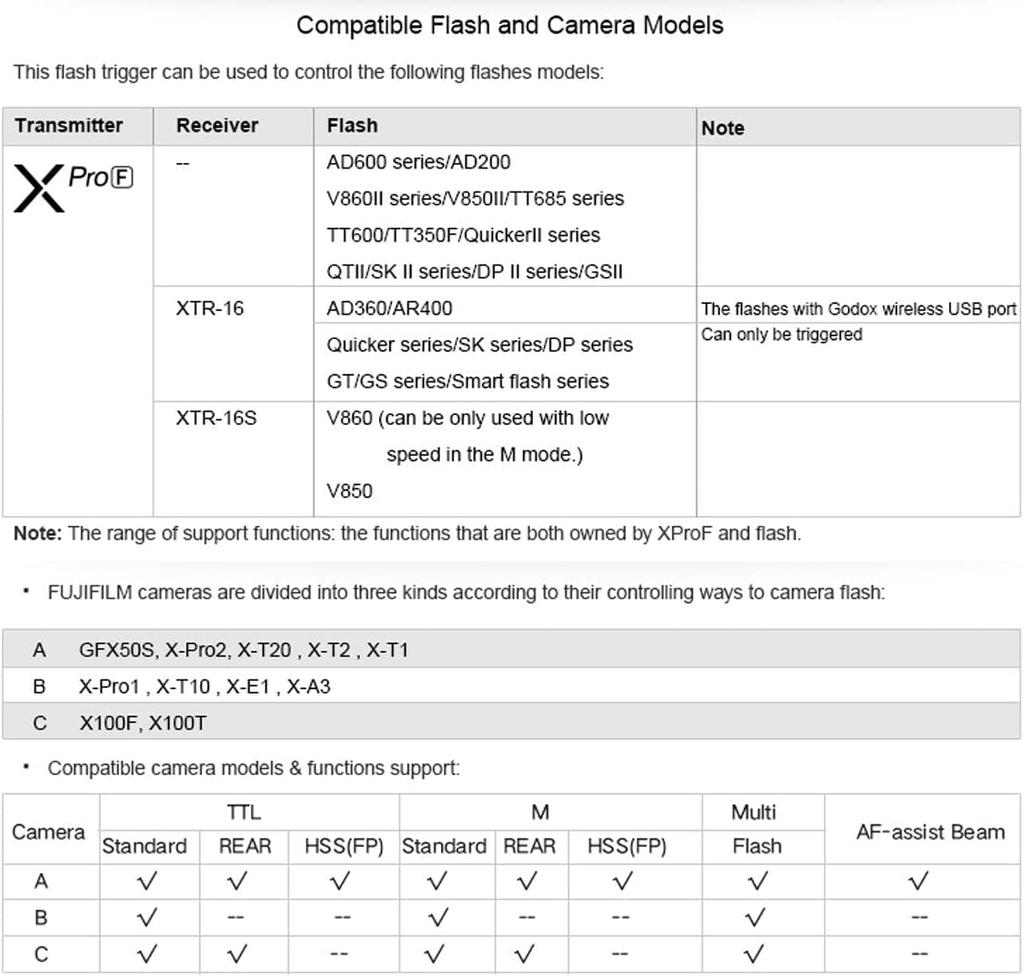Click the AD360/AR400 flash entry

389,309
